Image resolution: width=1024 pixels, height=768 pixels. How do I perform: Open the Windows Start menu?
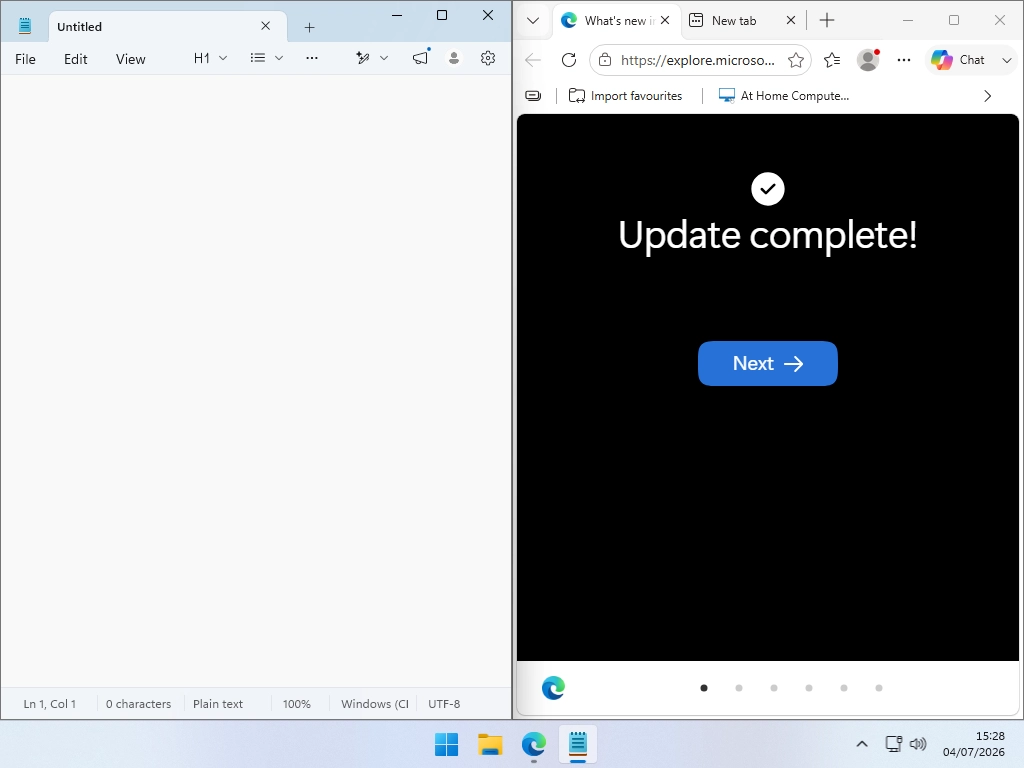click(447, 744)
